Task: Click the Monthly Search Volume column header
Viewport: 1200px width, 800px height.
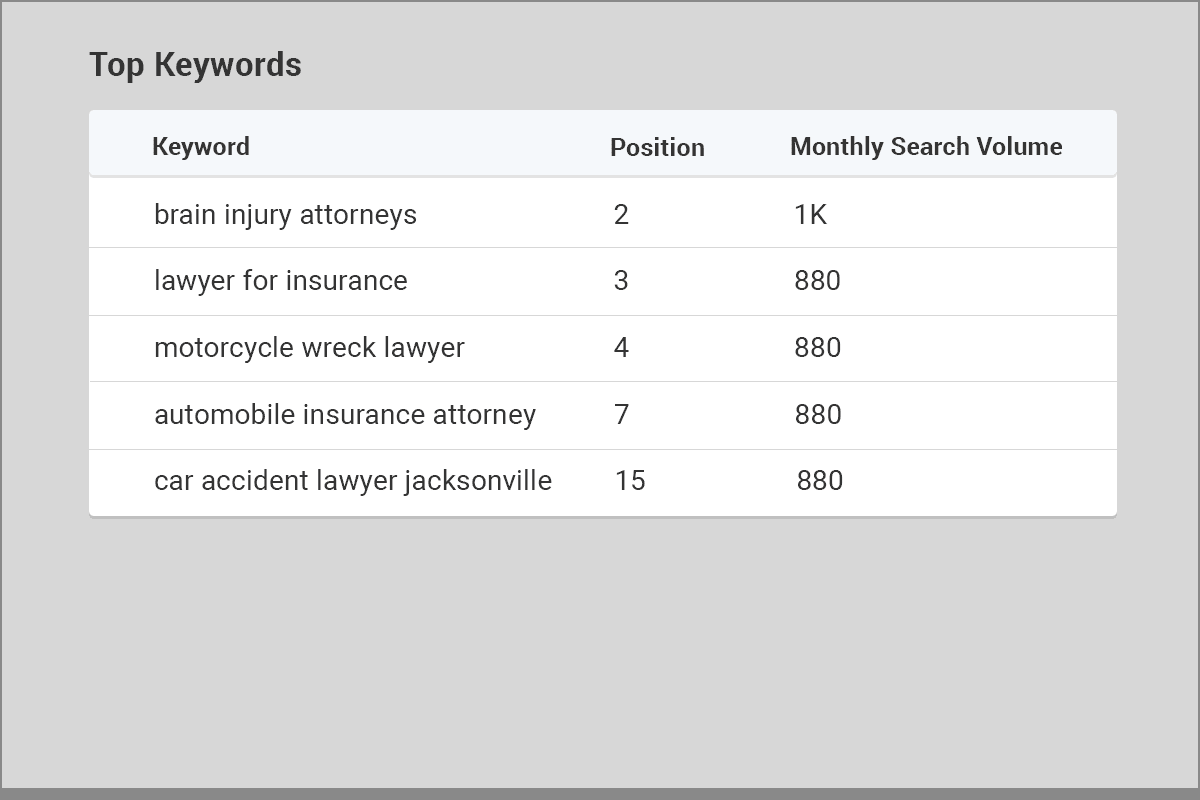Action: (926, 147)
